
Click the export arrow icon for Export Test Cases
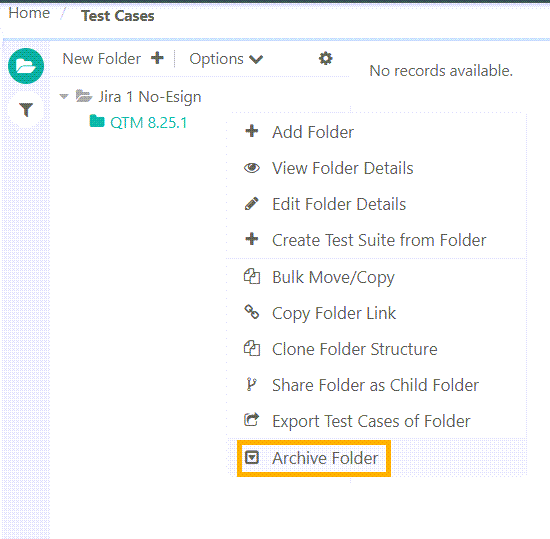(252, 420)
